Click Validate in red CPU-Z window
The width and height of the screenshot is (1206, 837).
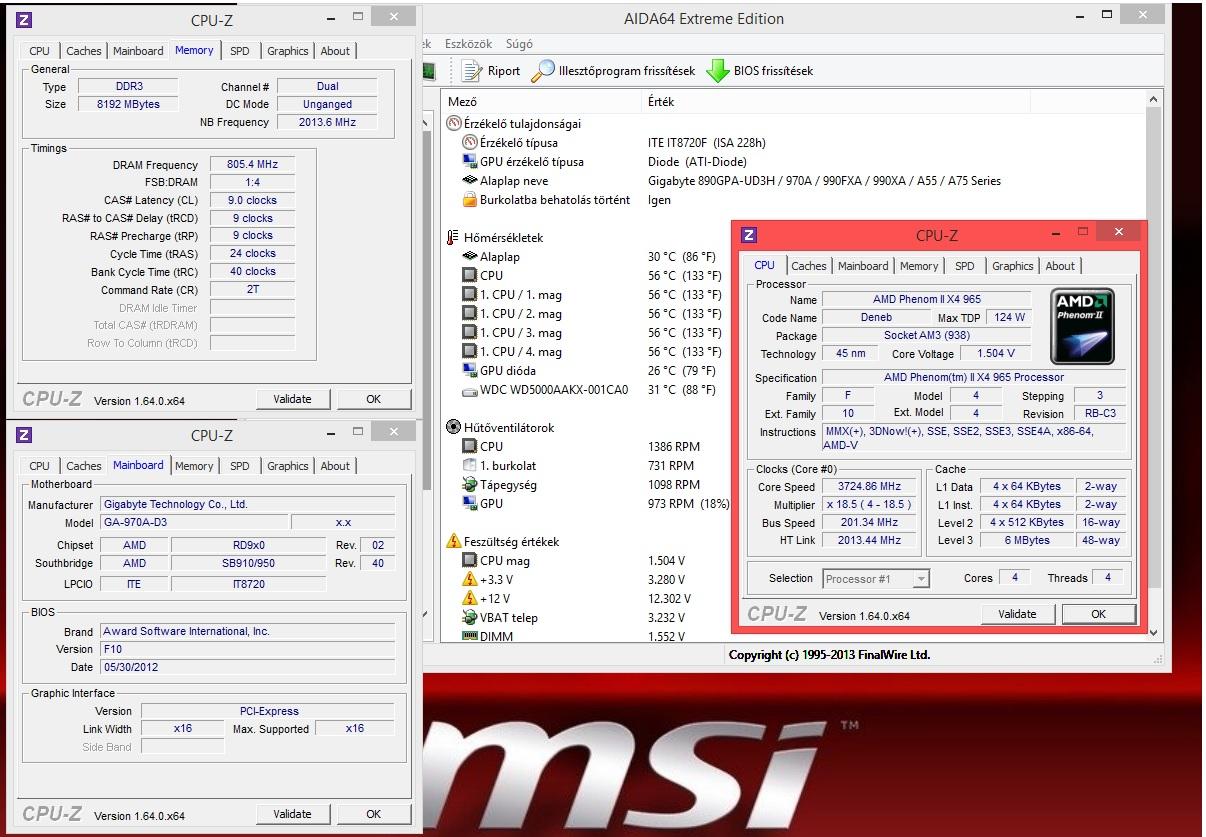click(x=1017, y=614)
